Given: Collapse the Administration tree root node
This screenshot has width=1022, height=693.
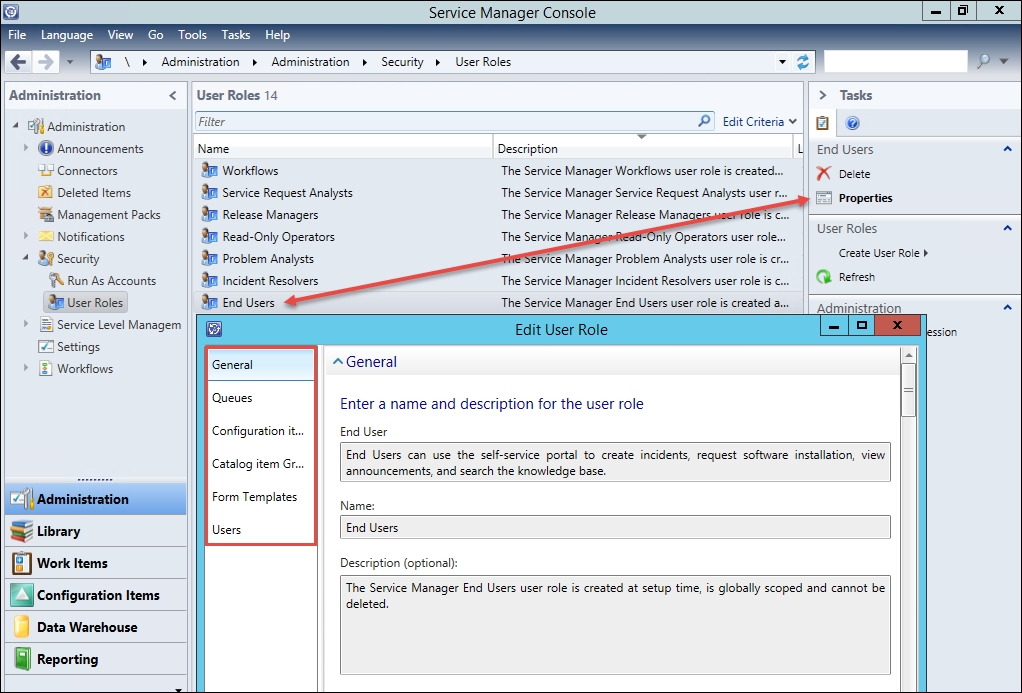Looking at the screenshot, I should click(x=16, y=125).
